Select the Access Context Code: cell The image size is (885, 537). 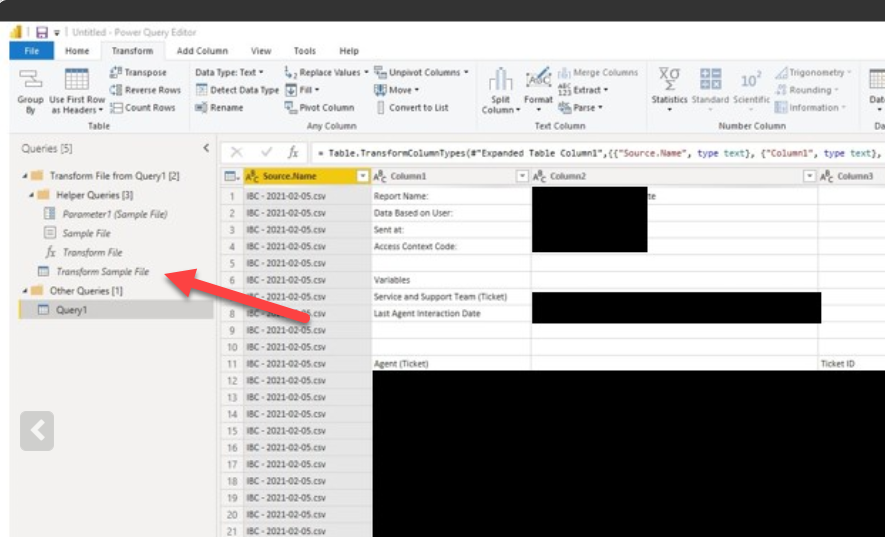pos(451,246)
